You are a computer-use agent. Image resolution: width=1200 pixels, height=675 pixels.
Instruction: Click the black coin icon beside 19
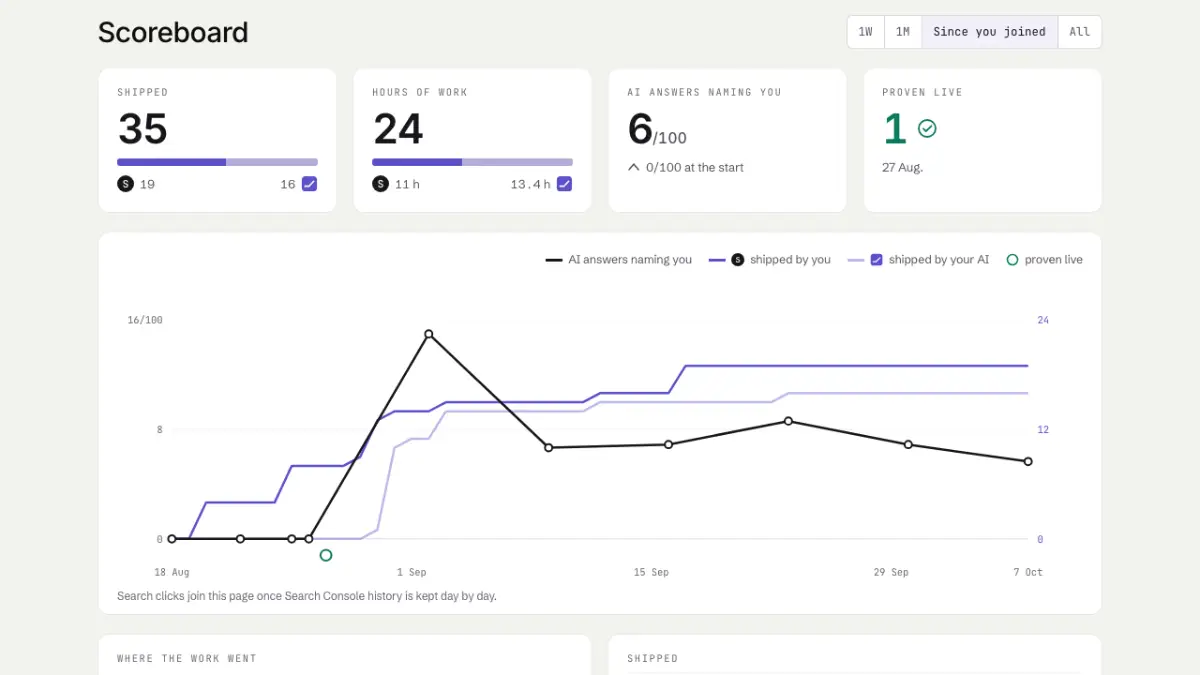[x=125, y=184]
